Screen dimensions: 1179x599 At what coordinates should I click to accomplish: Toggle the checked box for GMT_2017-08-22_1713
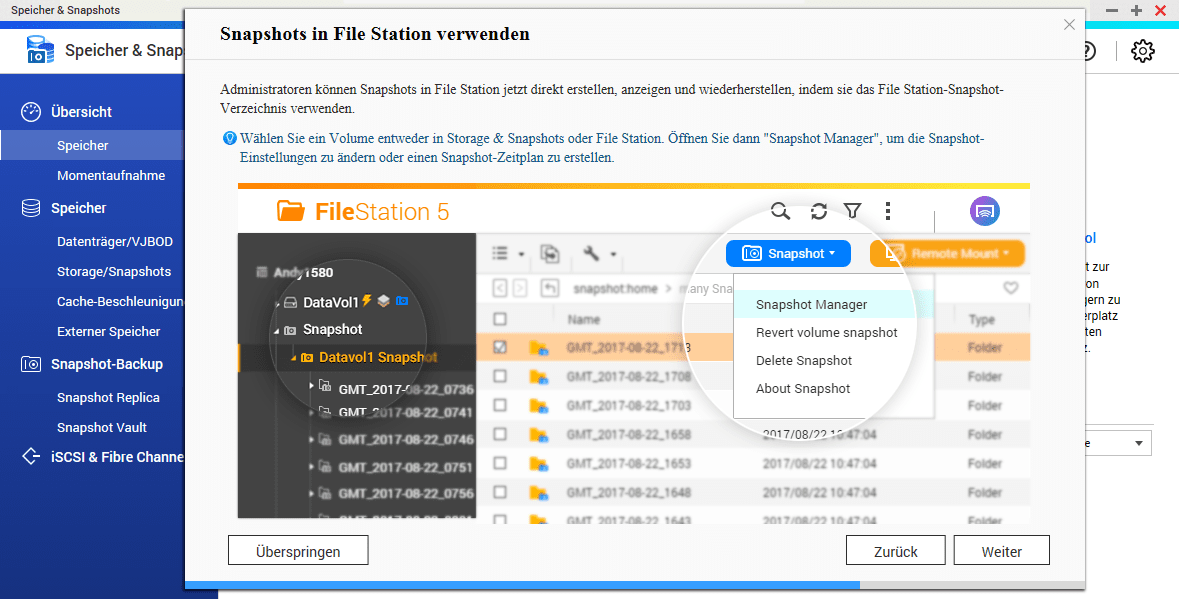click(x=500, y=347)
